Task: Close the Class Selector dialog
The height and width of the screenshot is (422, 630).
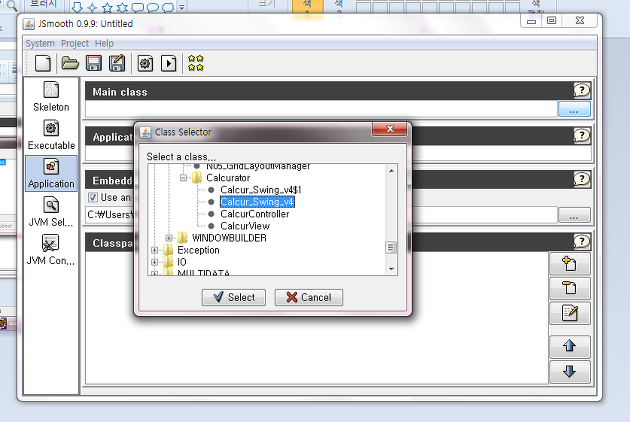Action: [x=390, y=129]
